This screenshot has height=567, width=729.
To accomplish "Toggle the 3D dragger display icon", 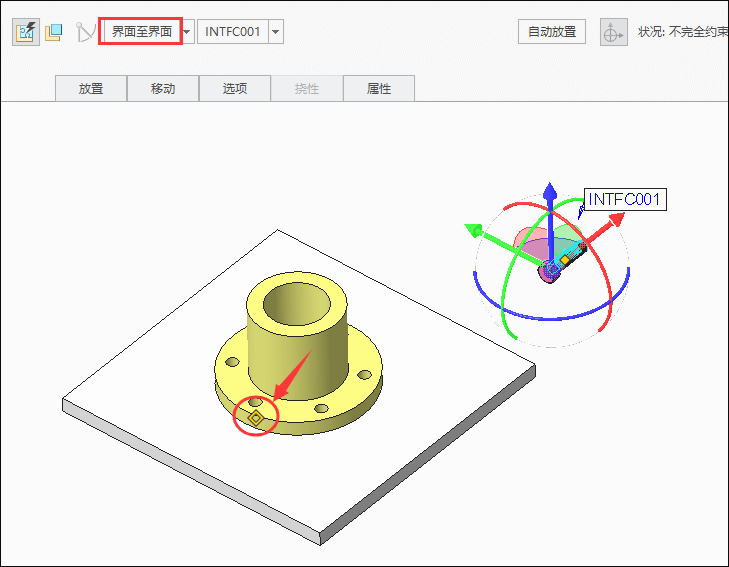I will click(x=613, y=32).
